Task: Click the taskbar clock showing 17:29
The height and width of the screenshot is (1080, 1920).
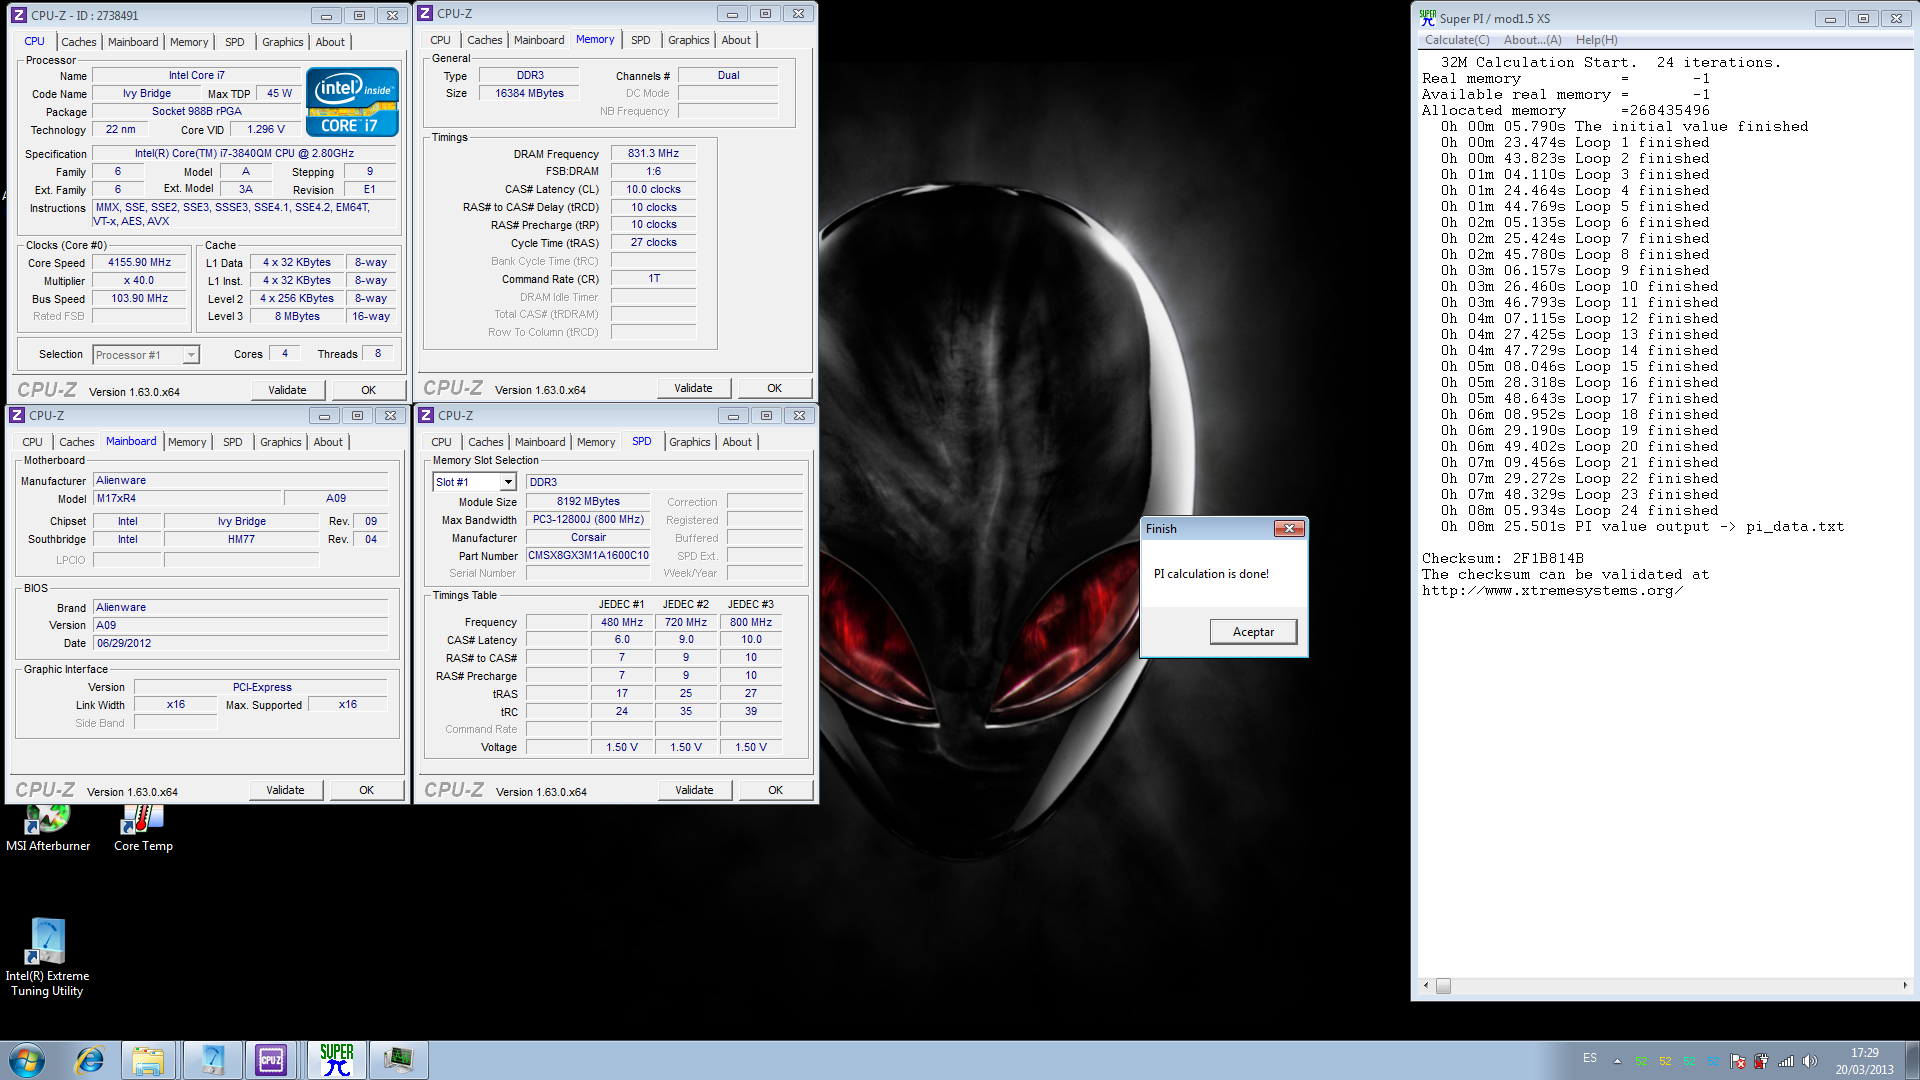Action: [1864, 1061]
